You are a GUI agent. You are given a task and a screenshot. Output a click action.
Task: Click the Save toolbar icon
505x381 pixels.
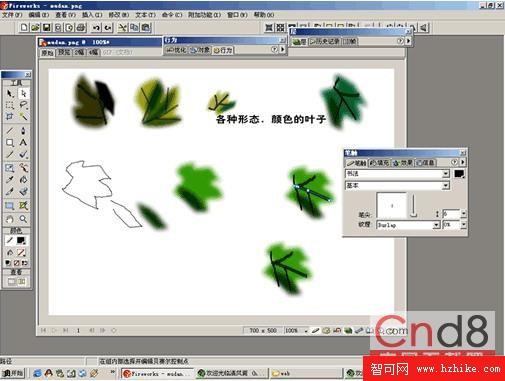[x=47, y=27]
